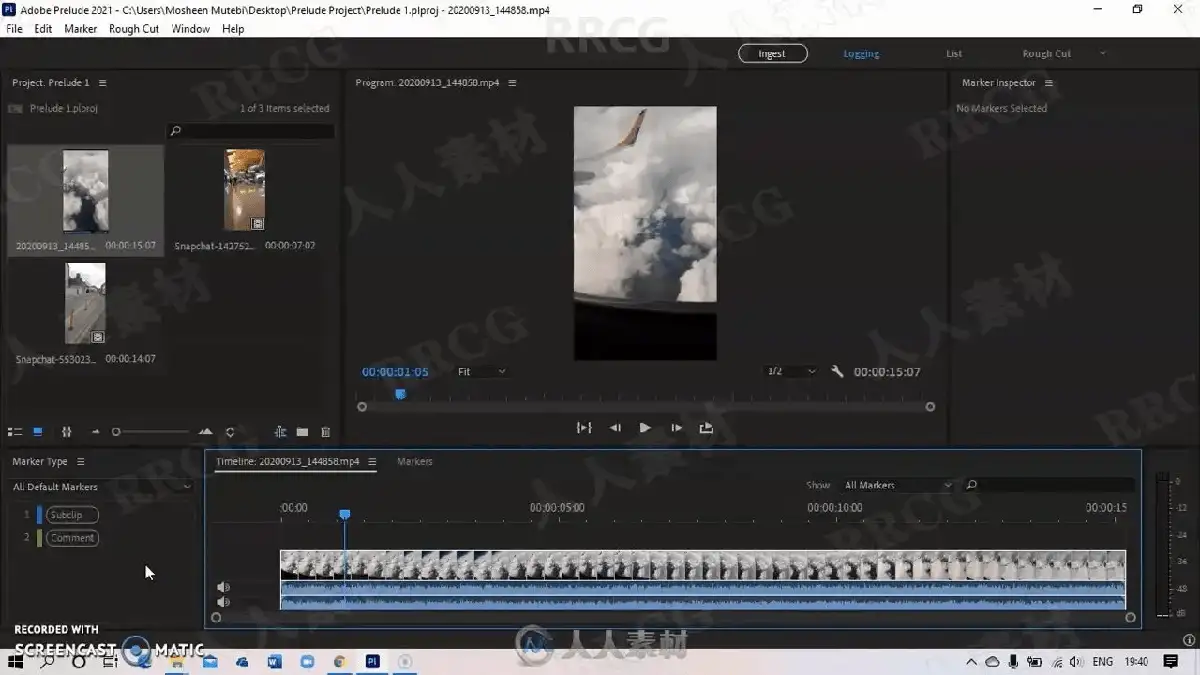Switch to the Rough Cut workspace

[x=1047, y=54]
